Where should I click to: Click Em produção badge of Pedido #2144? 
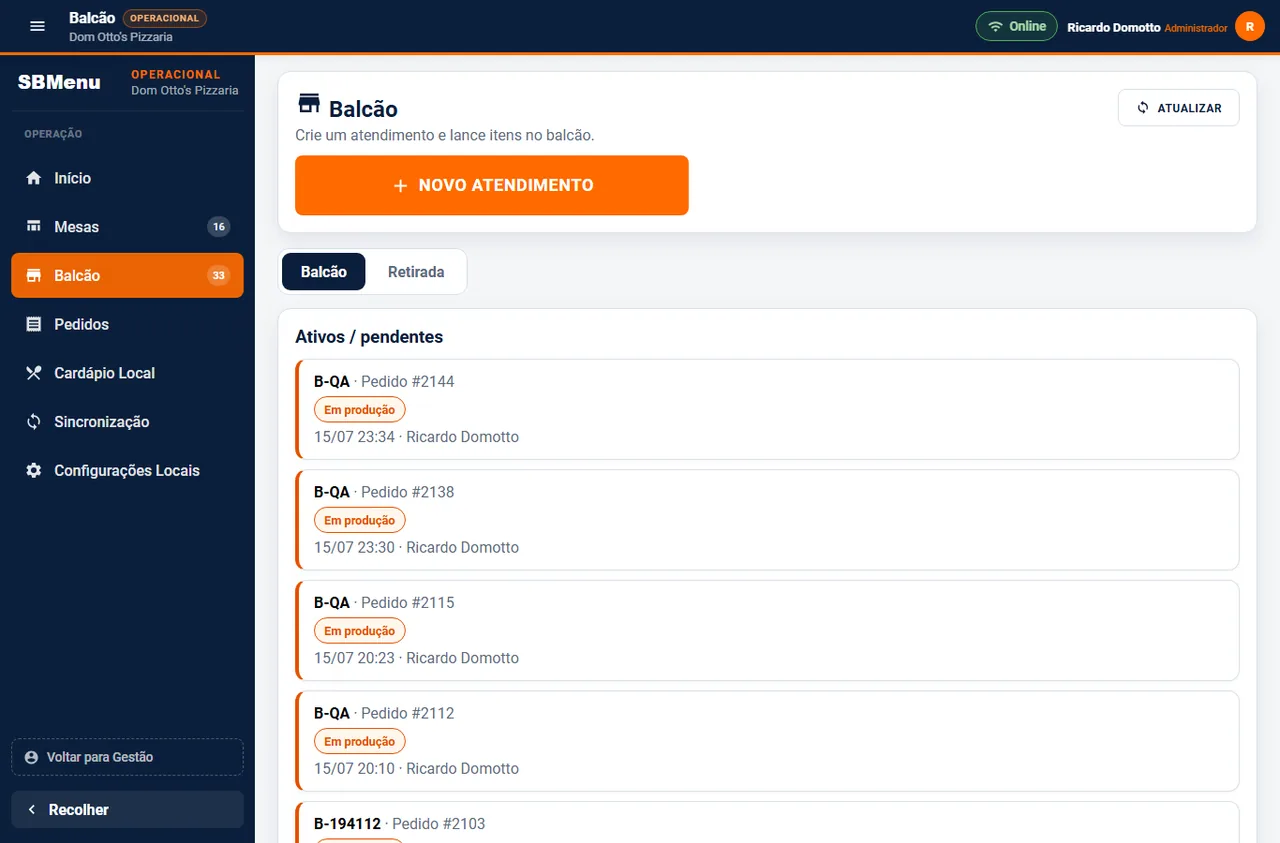pos(360,410)
